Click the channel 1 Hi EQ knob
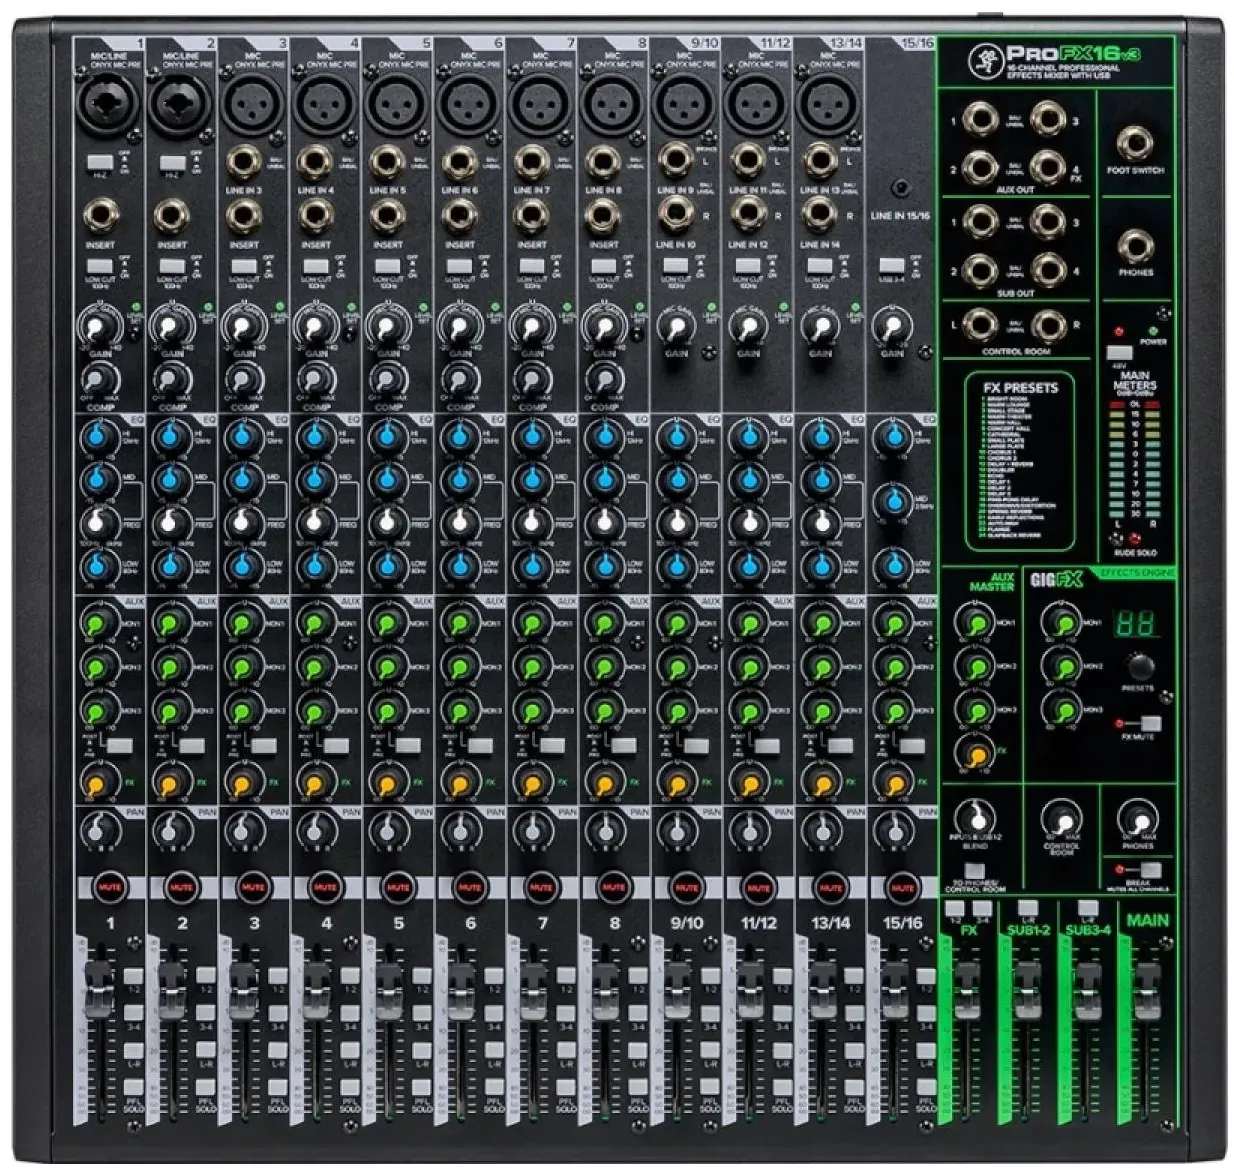 coord(97,436)
